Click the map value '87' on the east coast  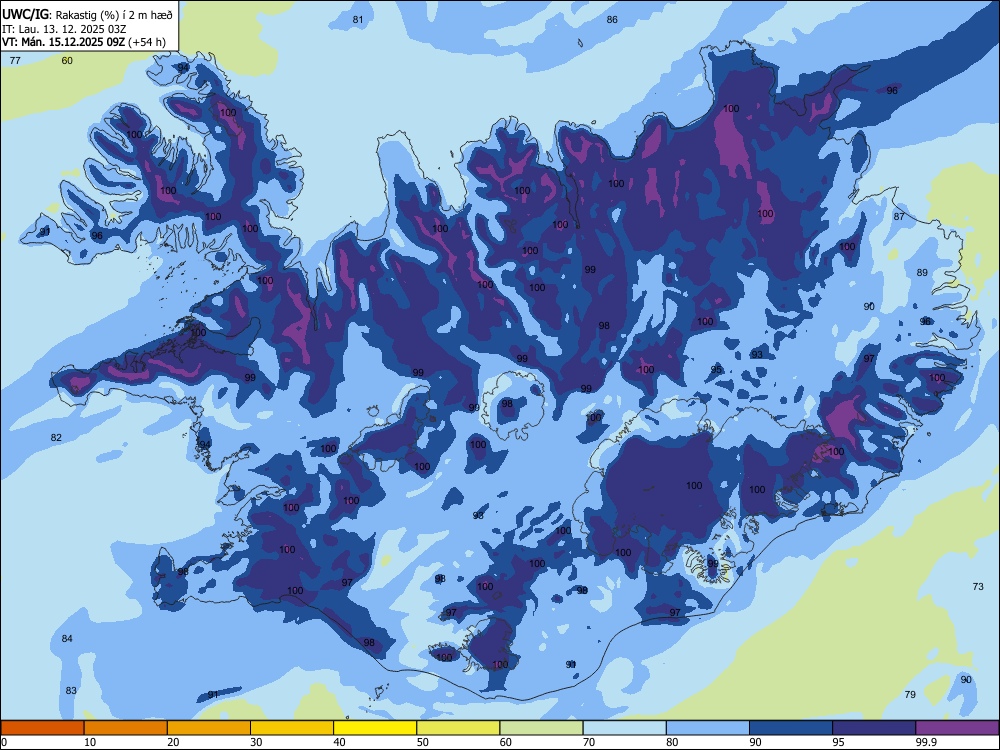click(899, 216)
